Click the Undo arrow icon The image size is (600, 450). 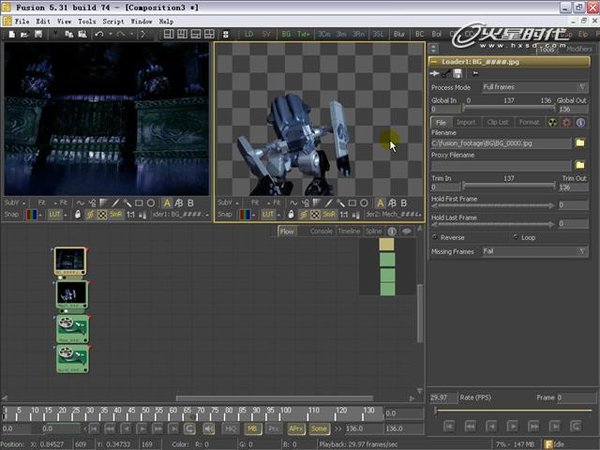point(99,34)
